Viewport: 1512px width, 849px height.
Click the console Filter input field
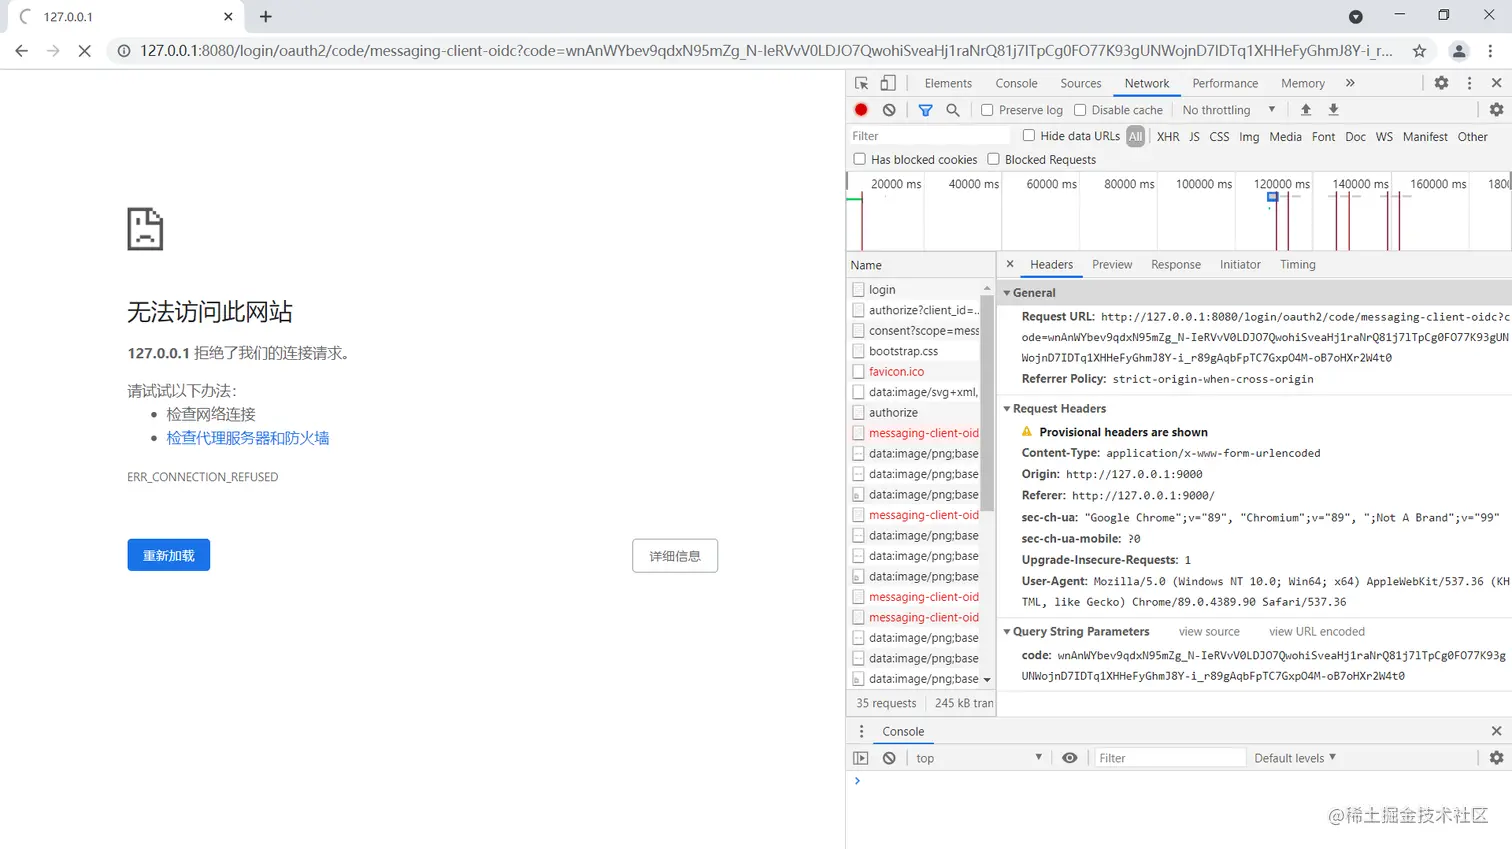(1170, 758)
